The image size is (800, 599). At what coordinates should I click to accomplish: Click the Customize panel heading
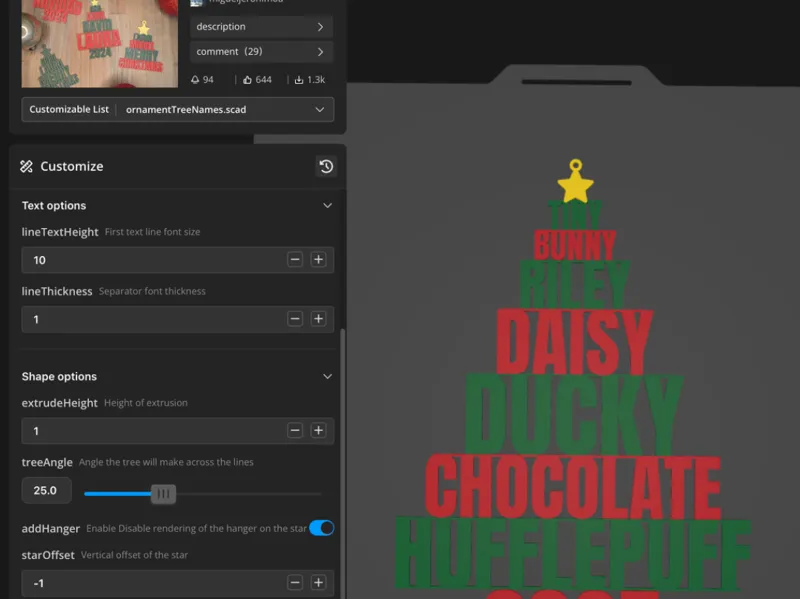[x=71, y=166]
